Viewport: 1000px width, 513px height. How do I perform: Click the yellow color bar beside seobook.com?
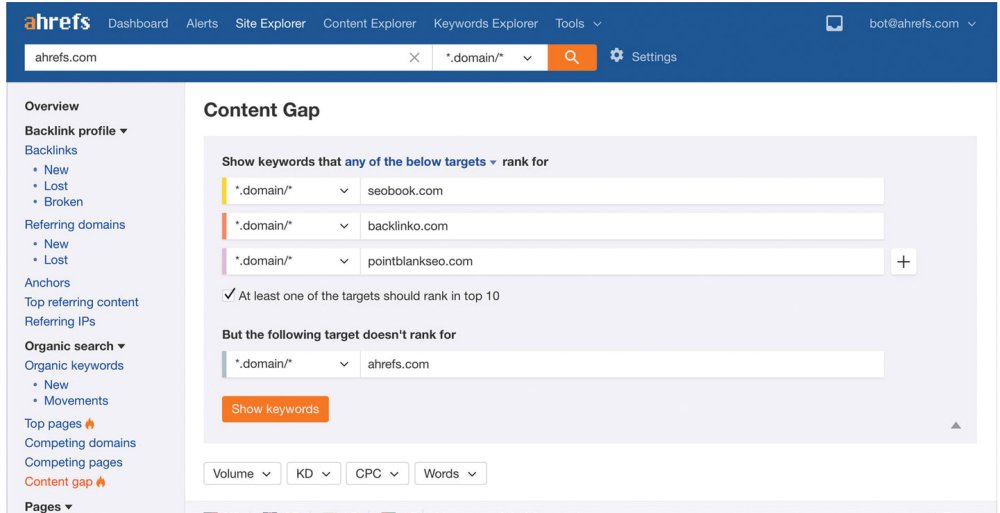click(x=224, y=191)
